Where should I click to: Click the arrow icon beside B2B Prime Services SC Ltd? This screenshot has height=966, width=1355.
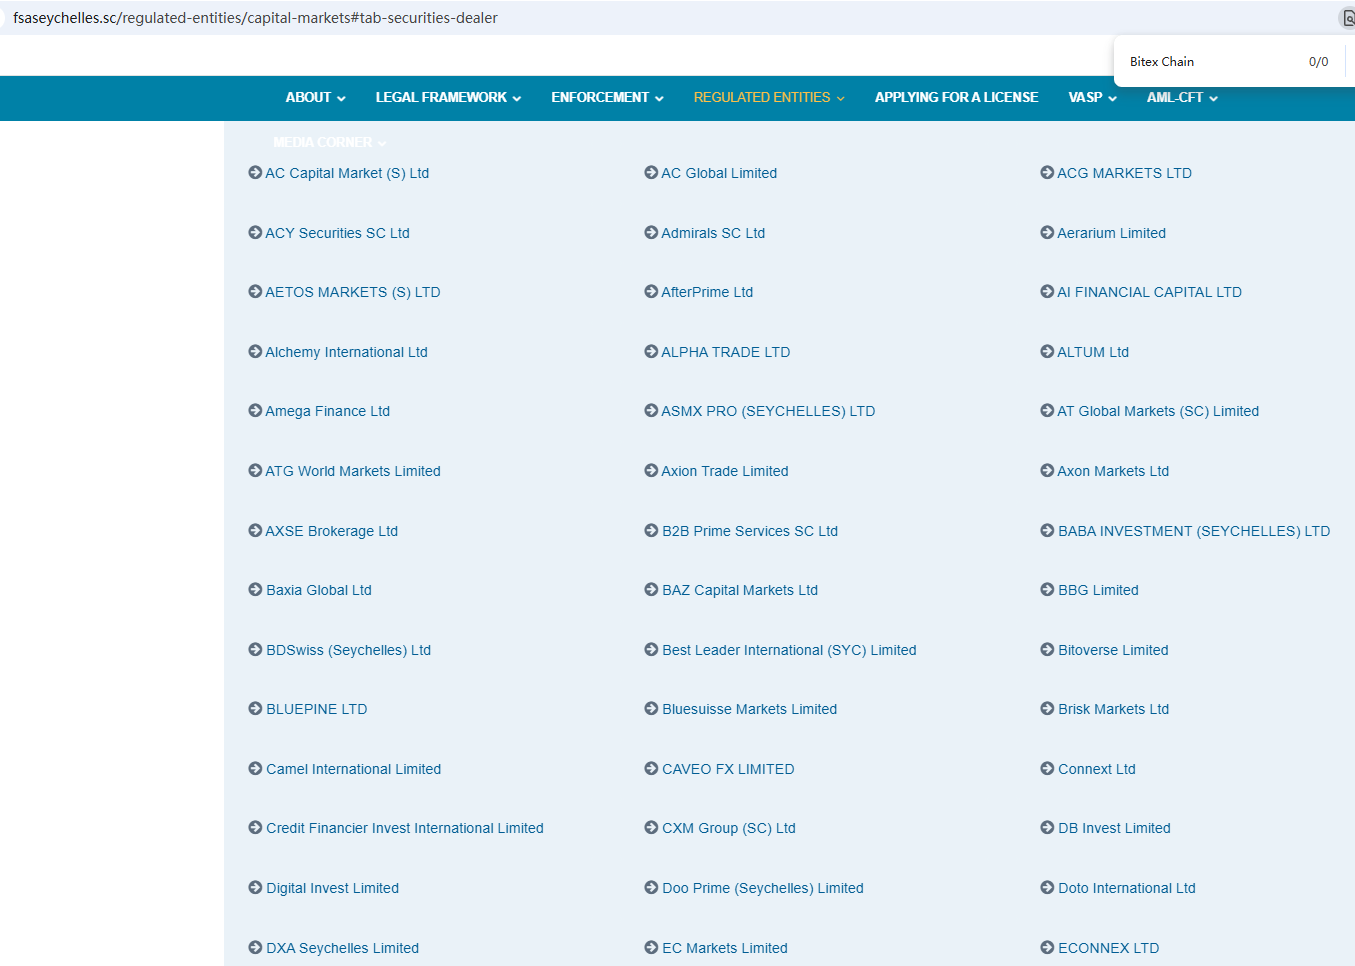coord(651,531)
